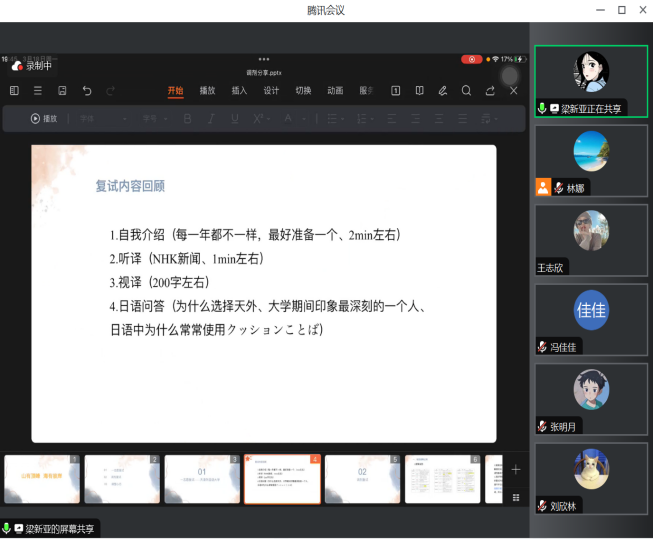Click the undo arrow icon
Image resolution: width=653 pixels, height=539 pixels.
click(x=87, y=91)
